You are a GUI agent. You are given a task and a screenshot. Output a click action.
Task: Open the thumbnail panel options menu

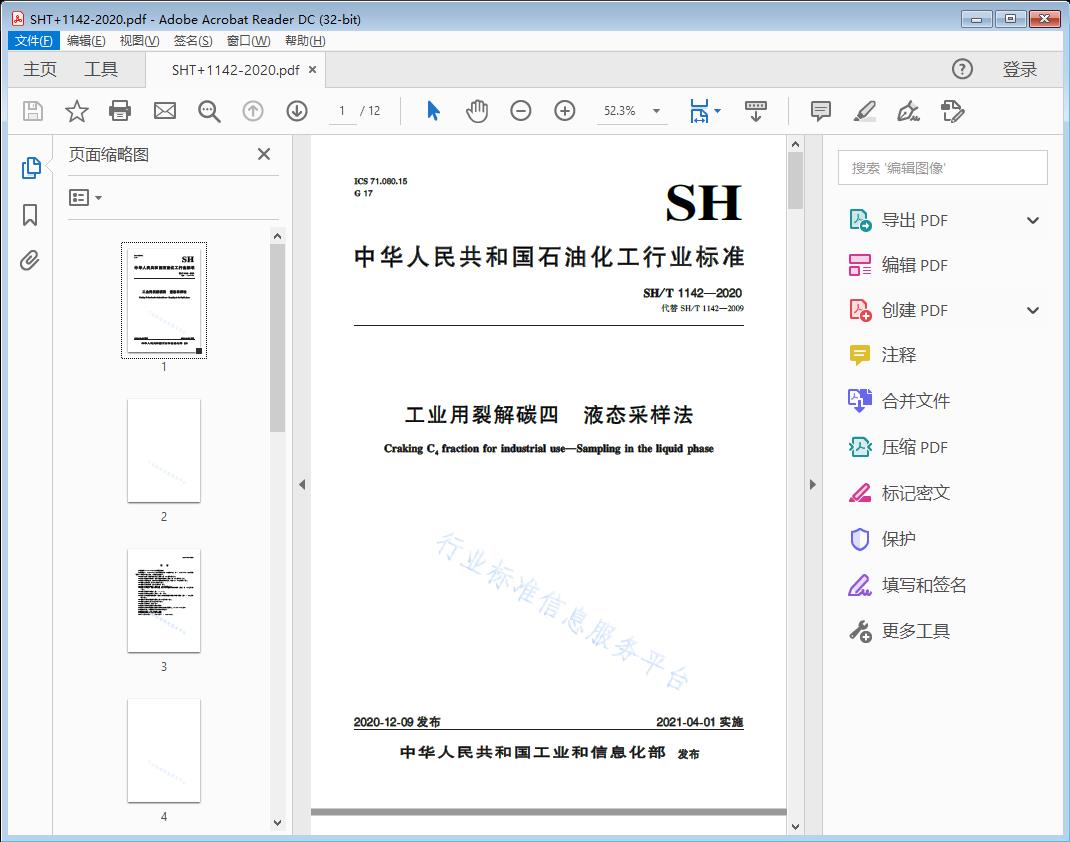[x=84, y=197]
